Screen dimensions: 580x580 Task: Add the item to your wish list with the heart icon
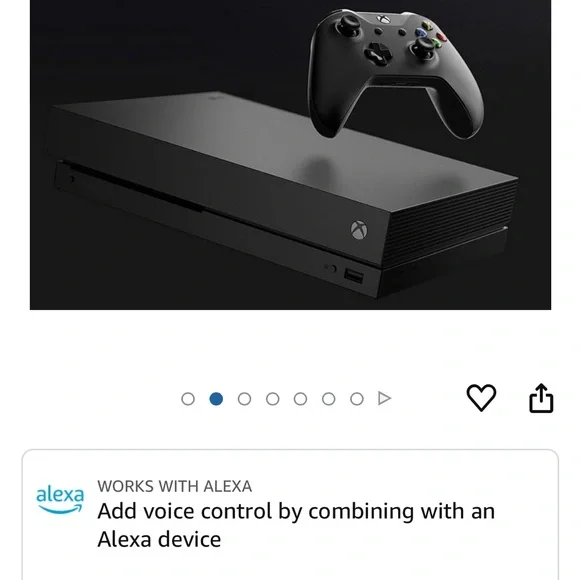[481, 398]
